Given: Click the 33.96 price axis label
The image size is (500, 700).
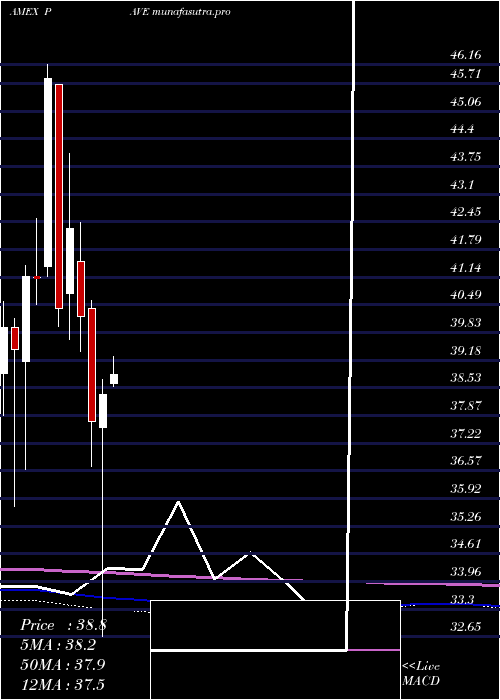Looking at the screenshot, I should [x=466, y=572].
